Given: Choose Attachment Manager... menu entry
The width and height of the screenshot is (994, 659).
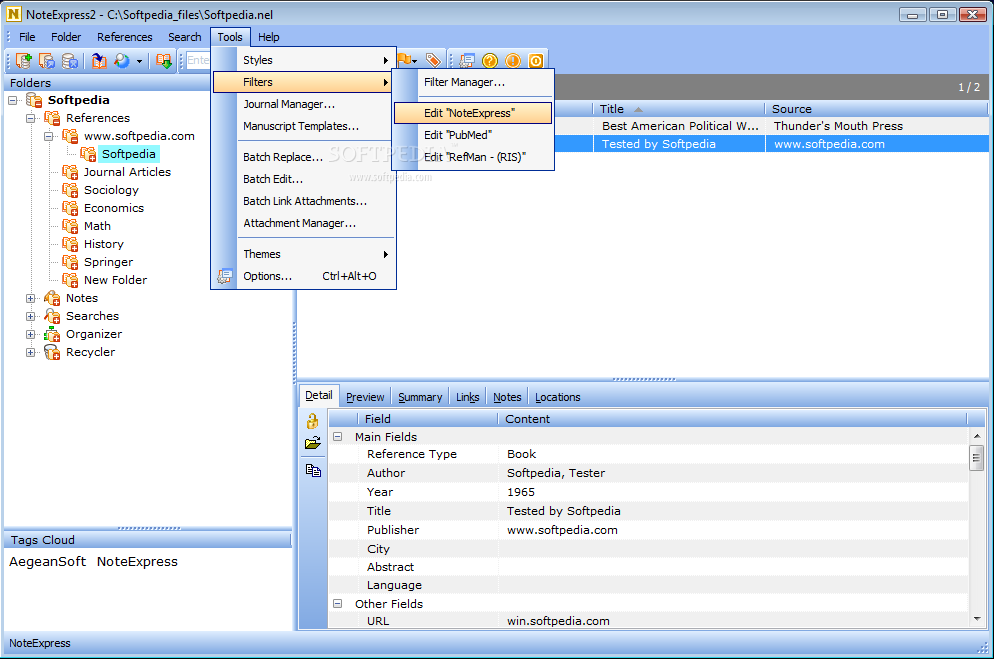Looking at the screenshot, I should [304, 223].
